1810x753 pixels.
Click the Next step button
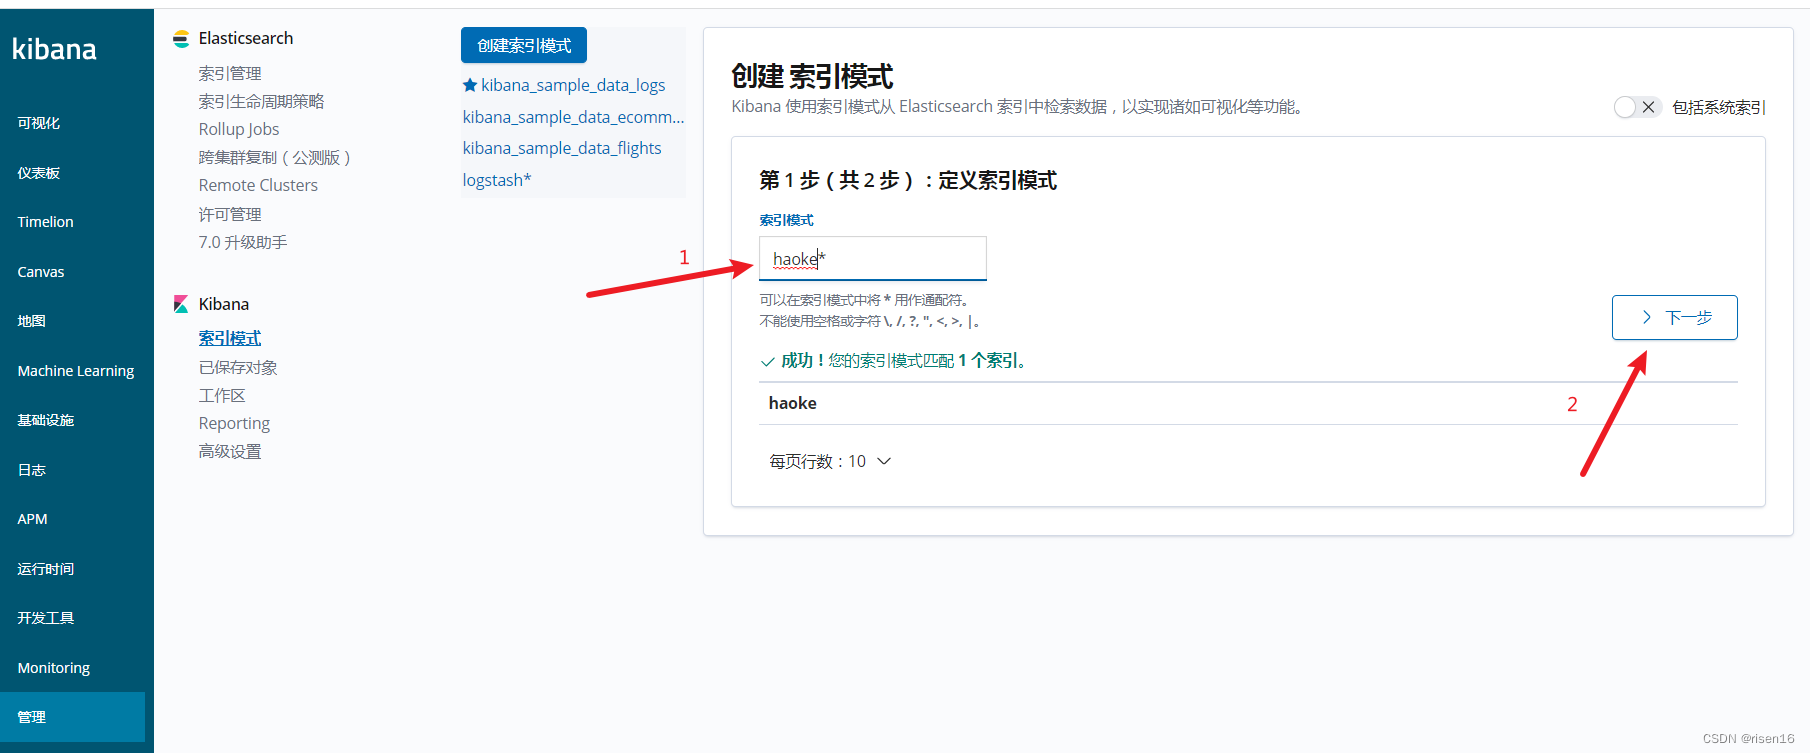pyautogui.click(x=1674, y=317)
